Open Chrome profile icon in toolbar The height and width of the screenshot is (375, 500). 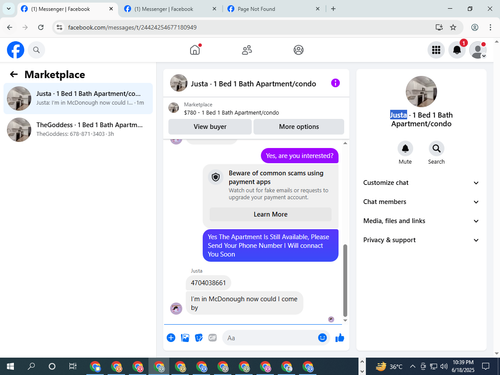475,27
